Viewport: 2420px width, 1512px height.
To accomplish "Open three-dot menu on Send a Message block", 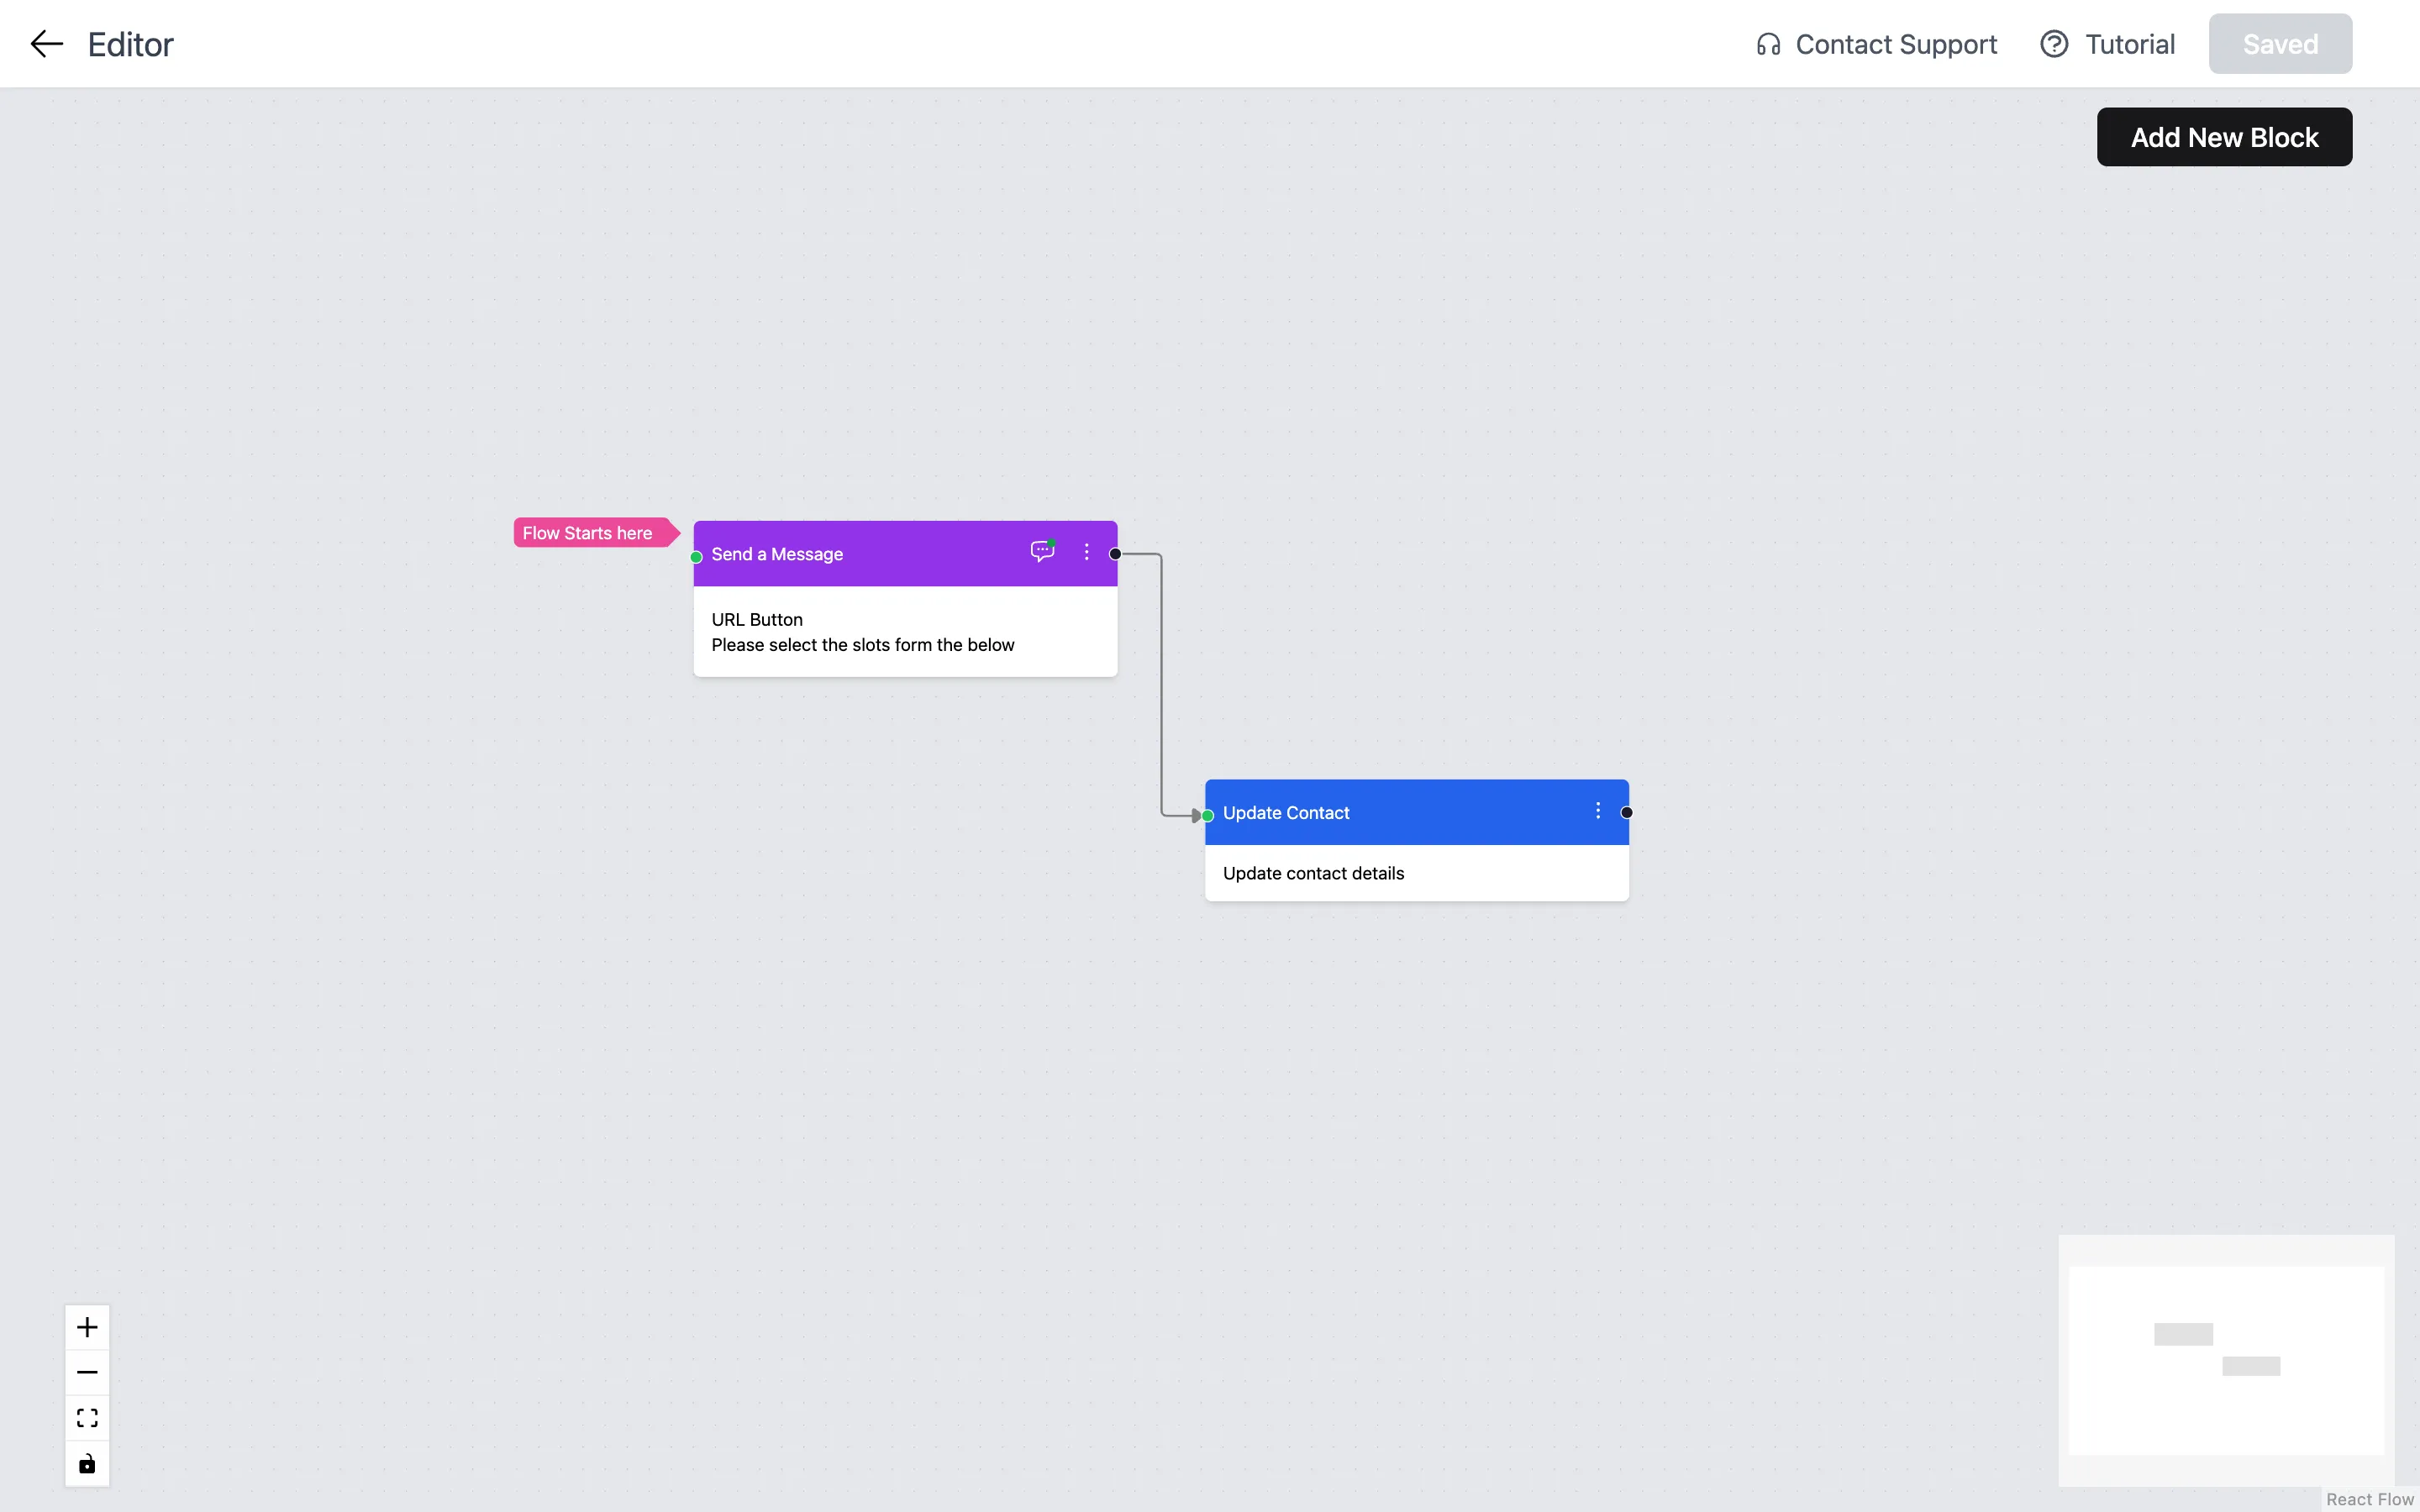I will pyautogui.click(x=1086, y=552).
